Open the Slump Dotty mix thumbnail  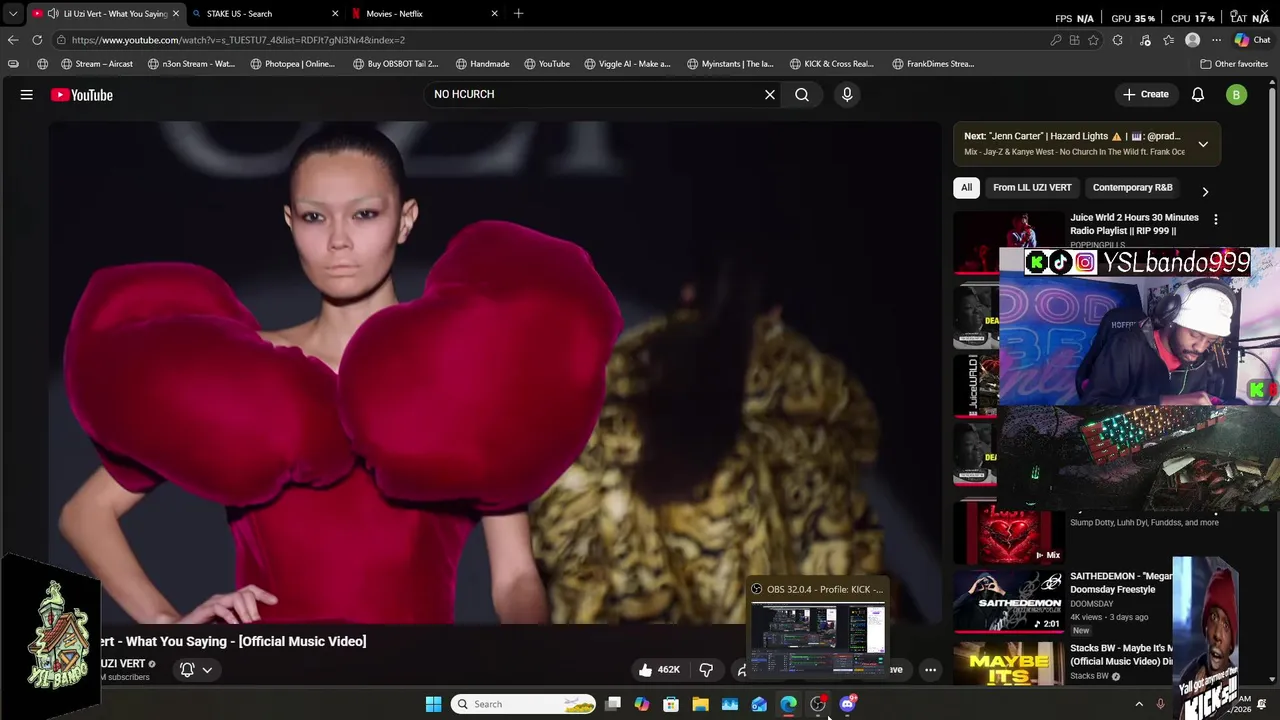tap(1007, 532)
